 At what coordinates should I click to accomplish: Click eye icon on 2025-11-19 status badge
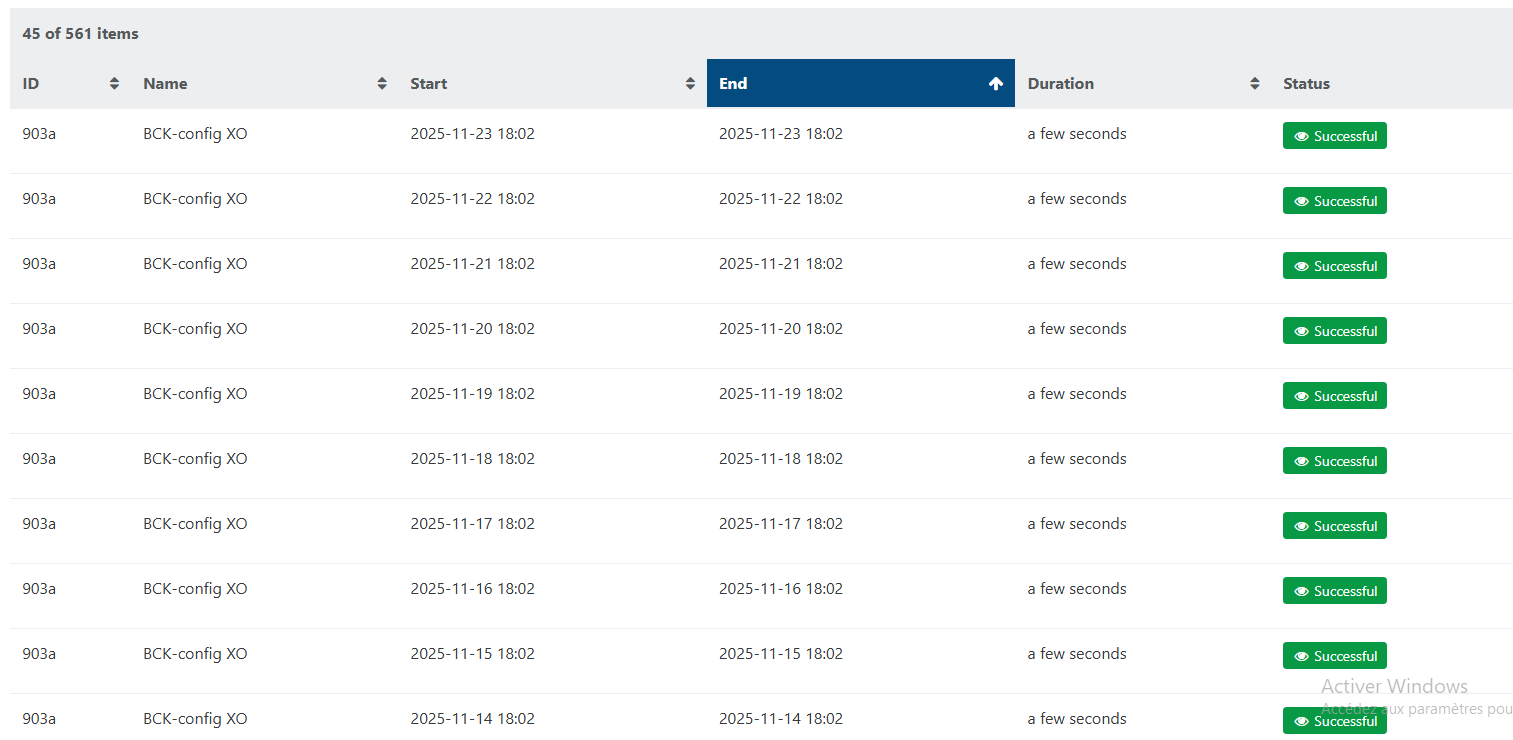coord(1302,396)
